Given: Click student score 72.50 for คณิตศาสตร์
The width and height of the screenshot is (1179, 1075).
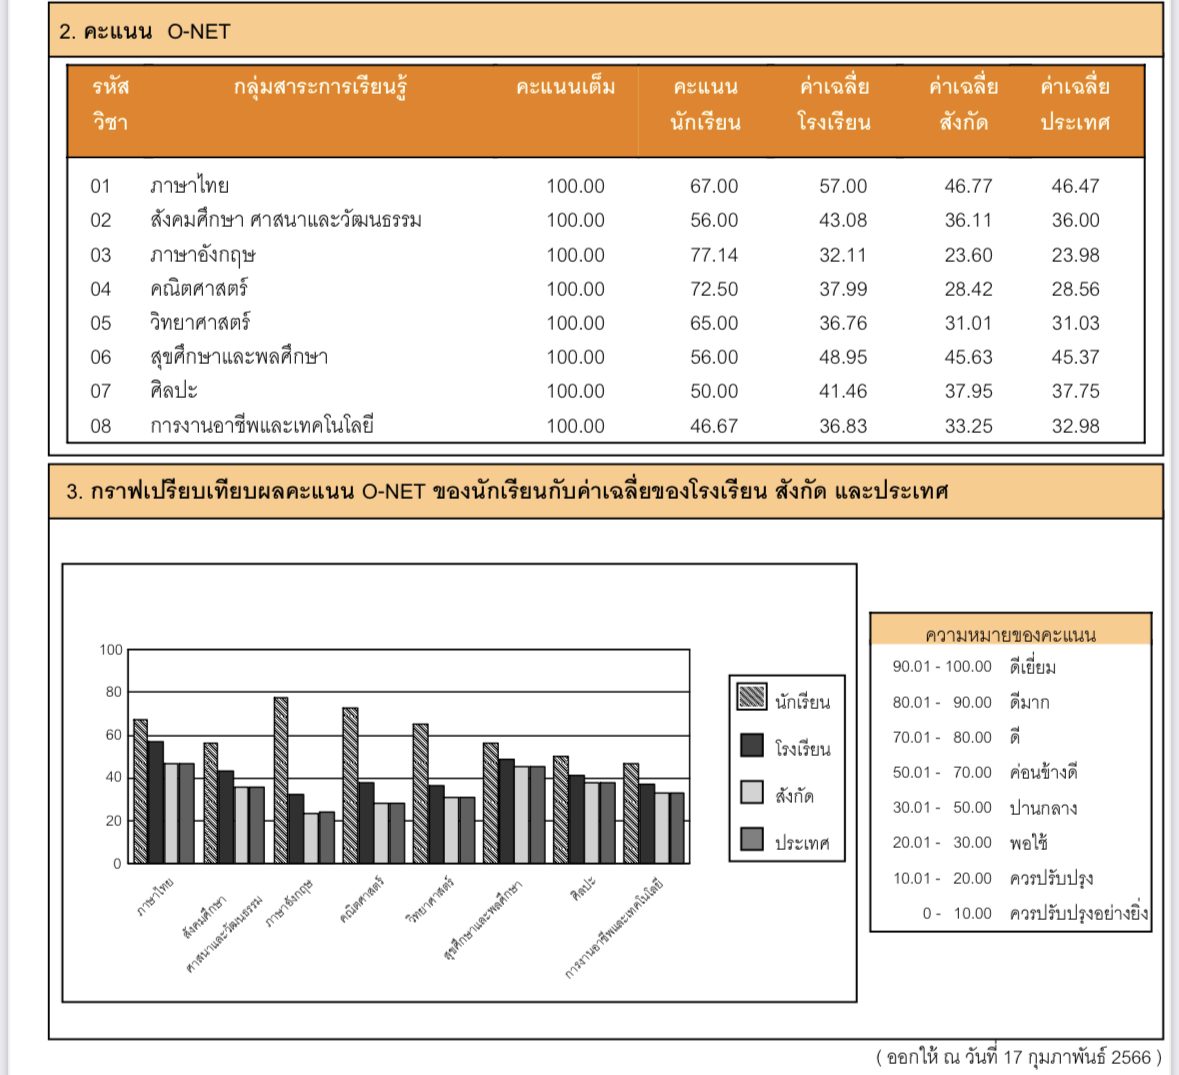Looking at the screenshot, I should 714,289.
